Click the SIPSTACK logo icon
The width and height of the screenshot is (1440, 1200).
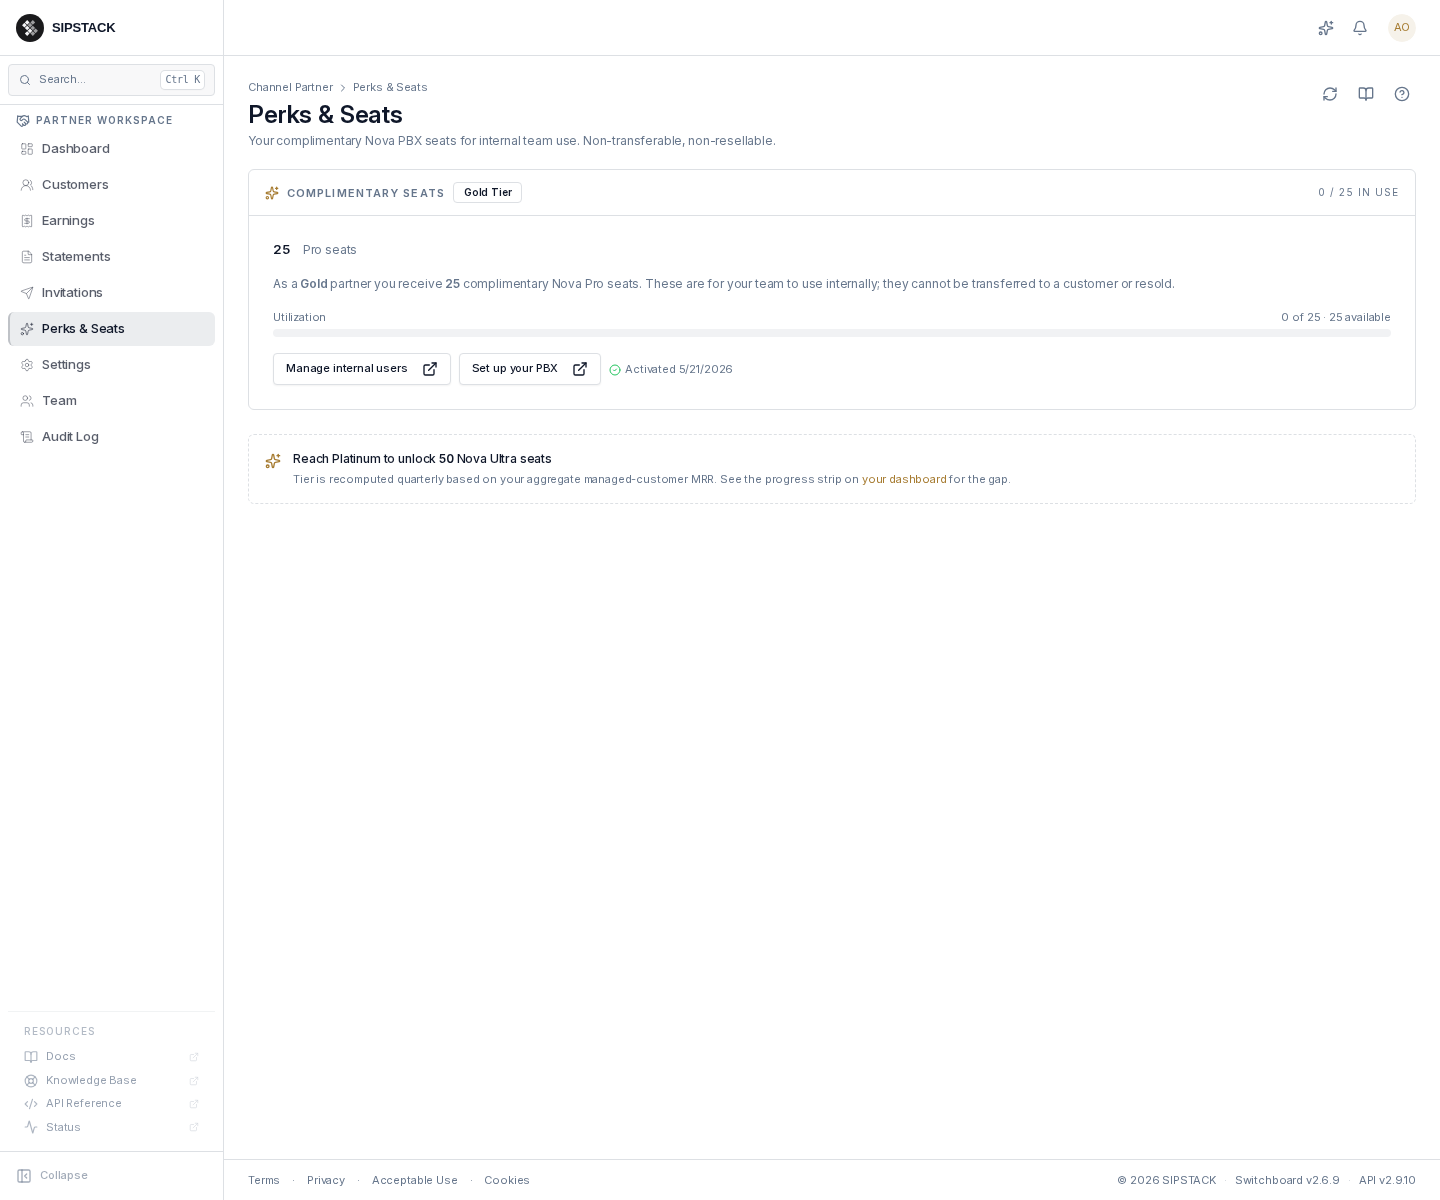pyautogui.click(x=30, y=28)
